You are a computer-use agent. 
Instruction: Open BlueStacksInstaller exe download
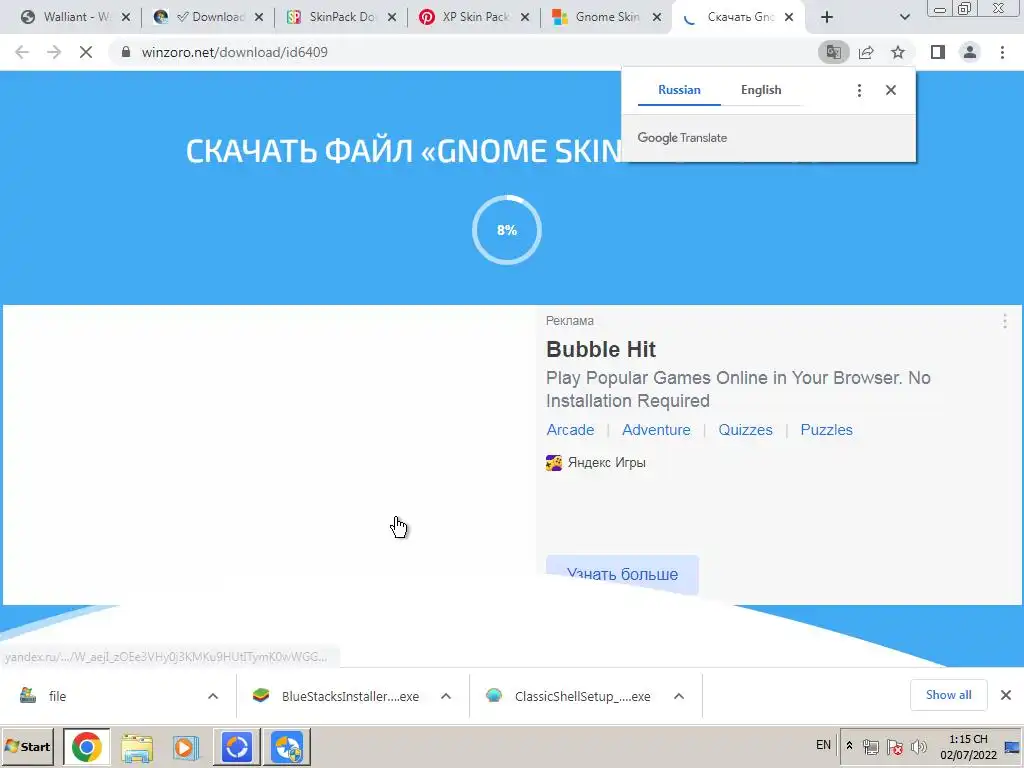click(x=338, y=696)
